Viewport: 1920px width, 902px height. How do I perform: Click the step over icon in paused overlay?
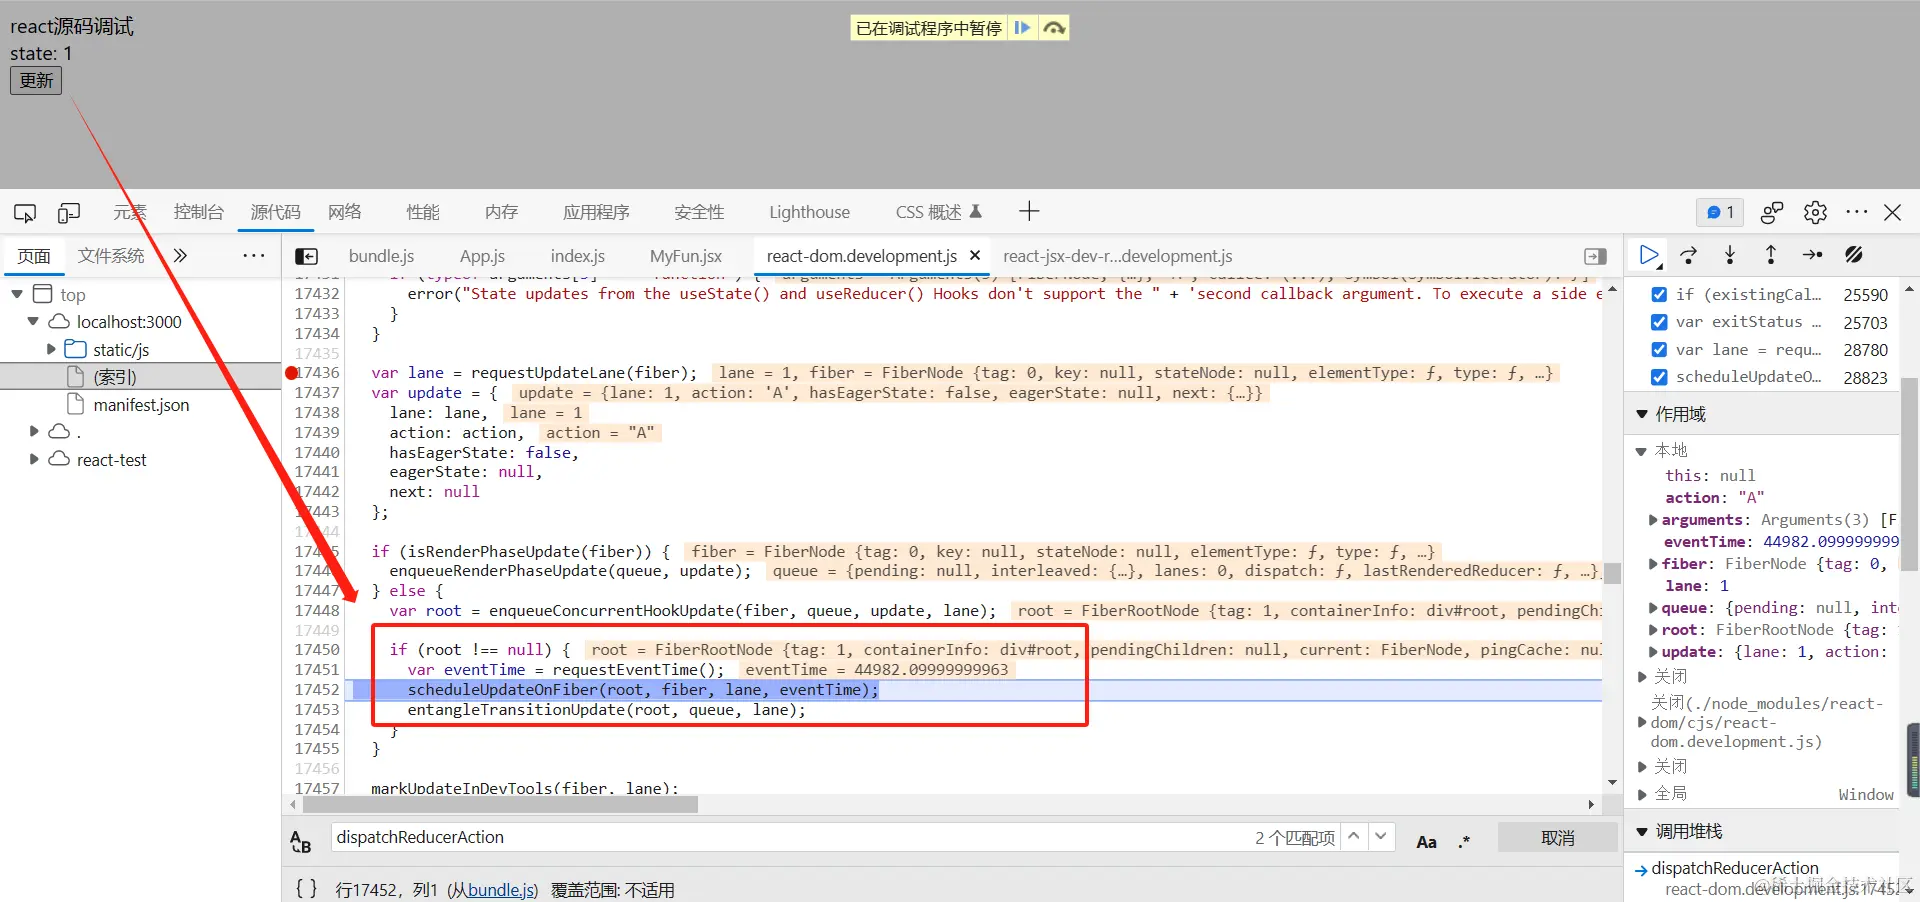click(1054, 28)
